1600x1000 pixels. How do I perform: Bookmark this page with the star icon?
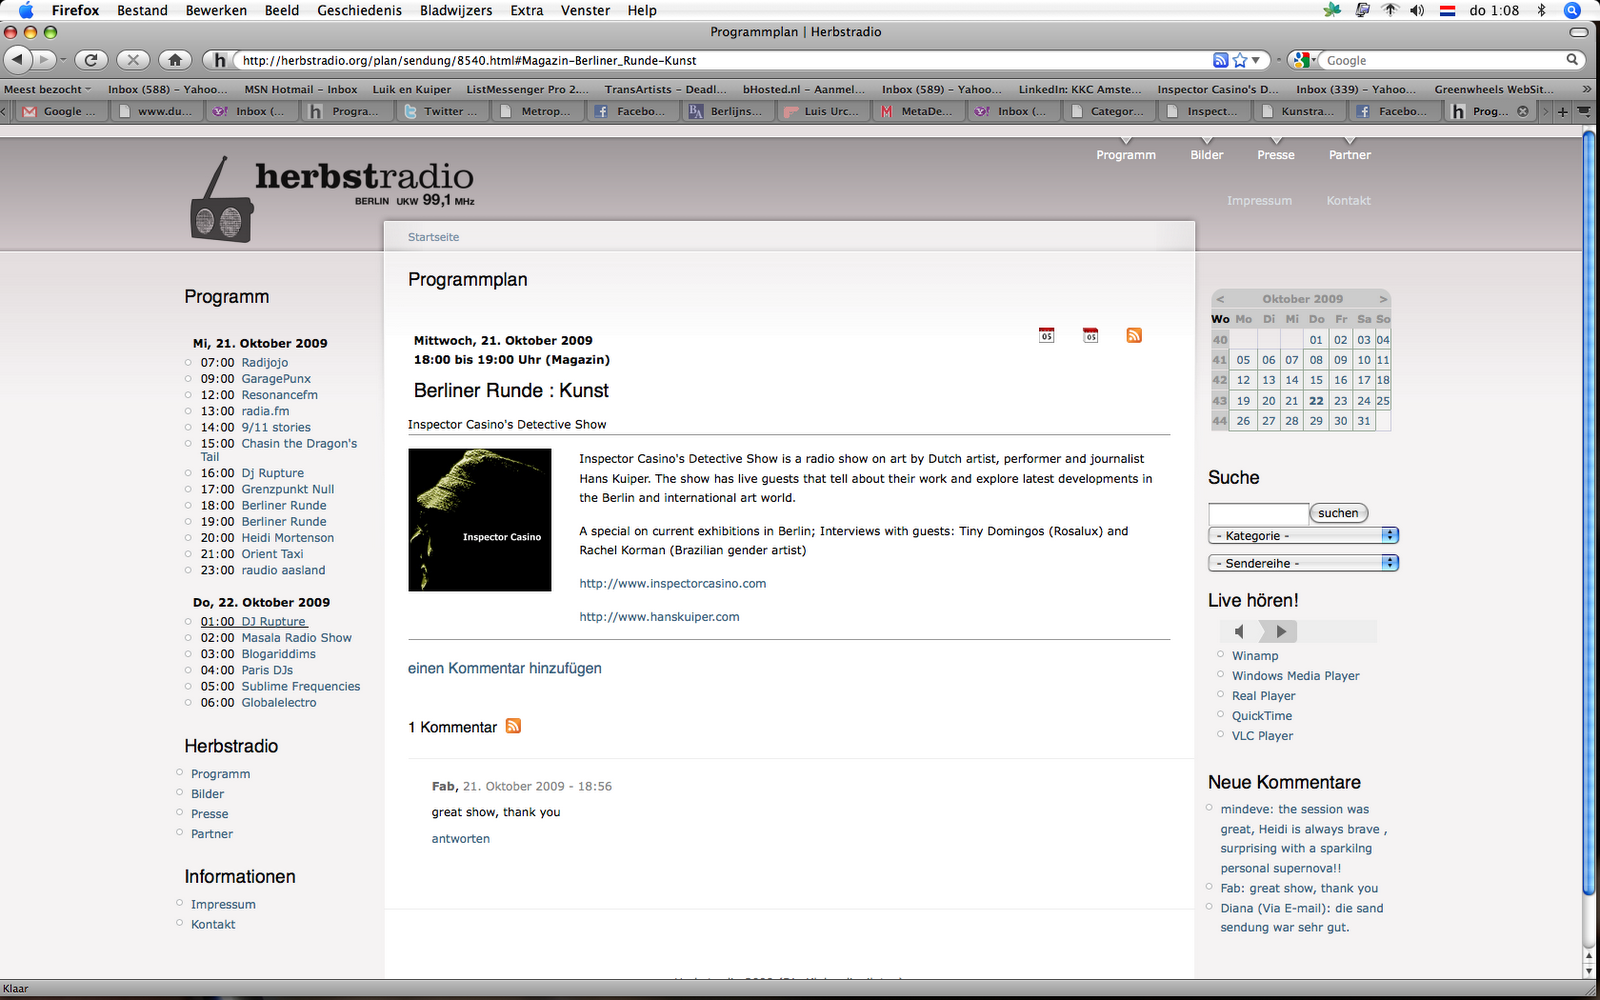[x=1240, y=60]
